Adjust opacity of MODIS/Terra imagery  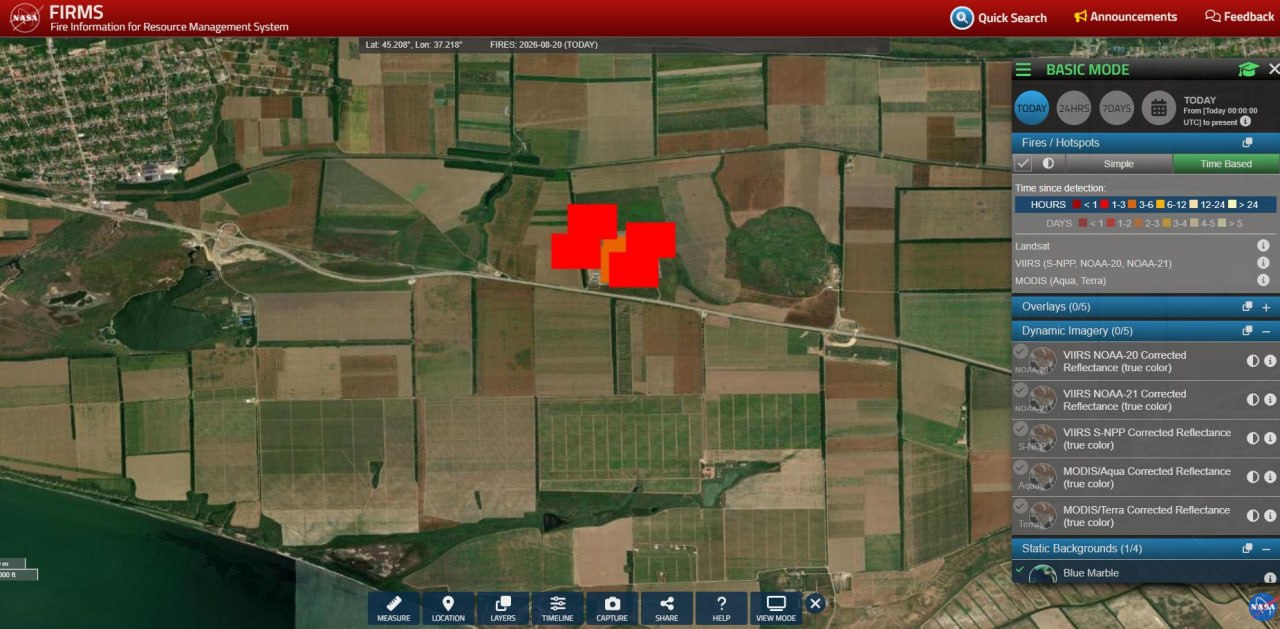click(1253, 516)
